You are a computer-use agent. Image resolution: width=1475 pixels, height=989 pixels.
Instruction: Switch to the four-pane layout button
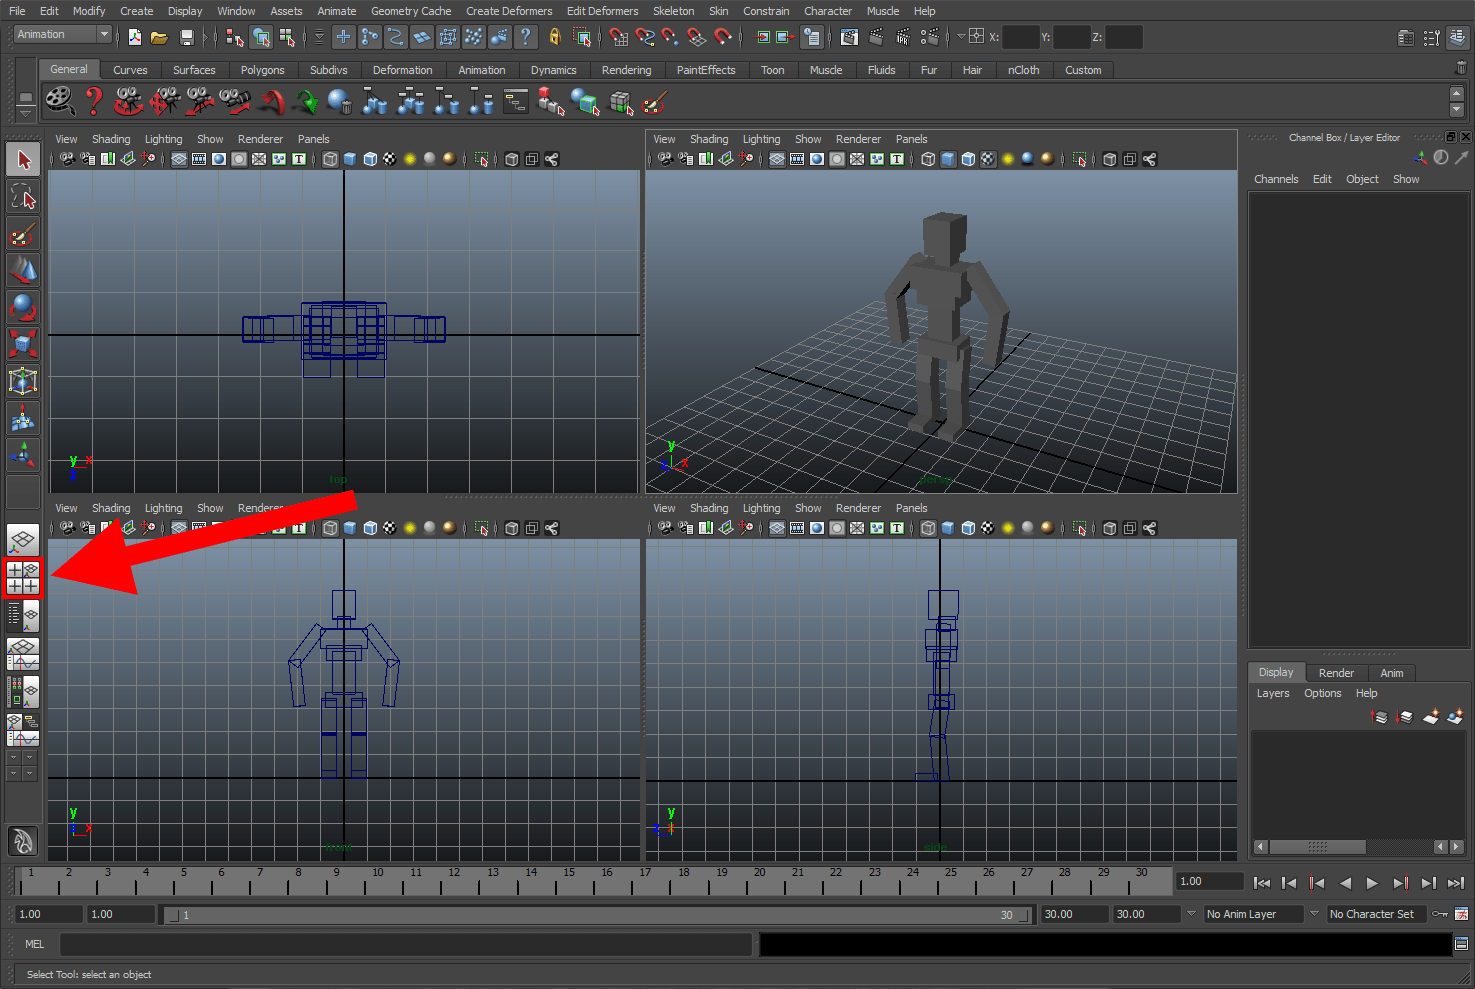click(23, 578)
